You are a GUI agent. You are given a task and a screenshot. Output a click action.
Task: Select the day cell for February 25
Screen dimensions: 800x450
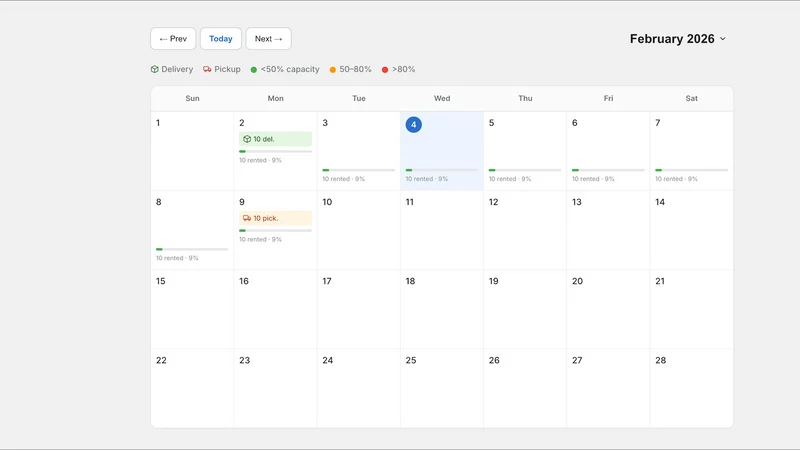(442, 388)
